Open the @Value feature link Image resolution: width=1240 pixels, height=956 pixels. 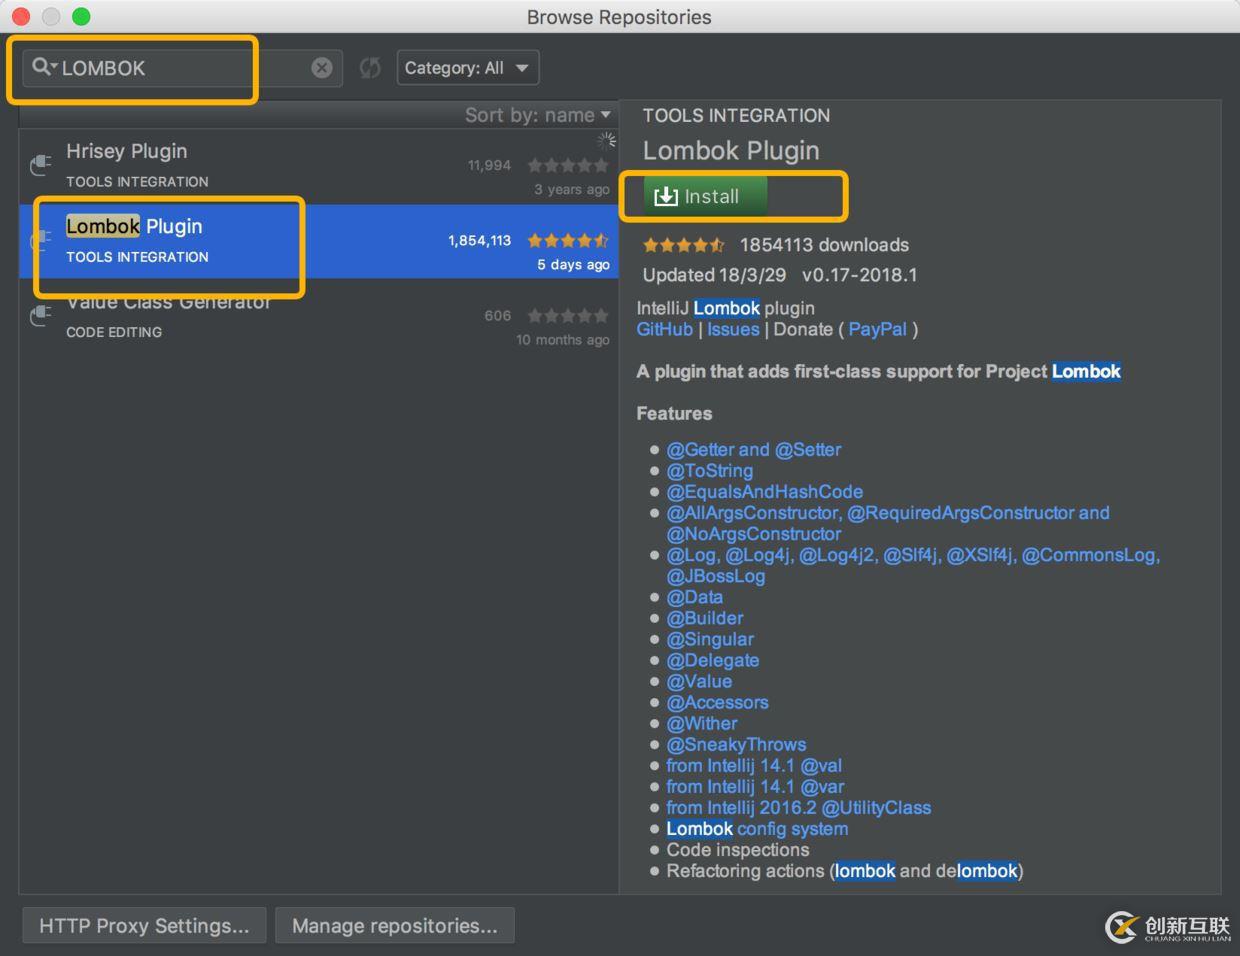pos(699,681)
